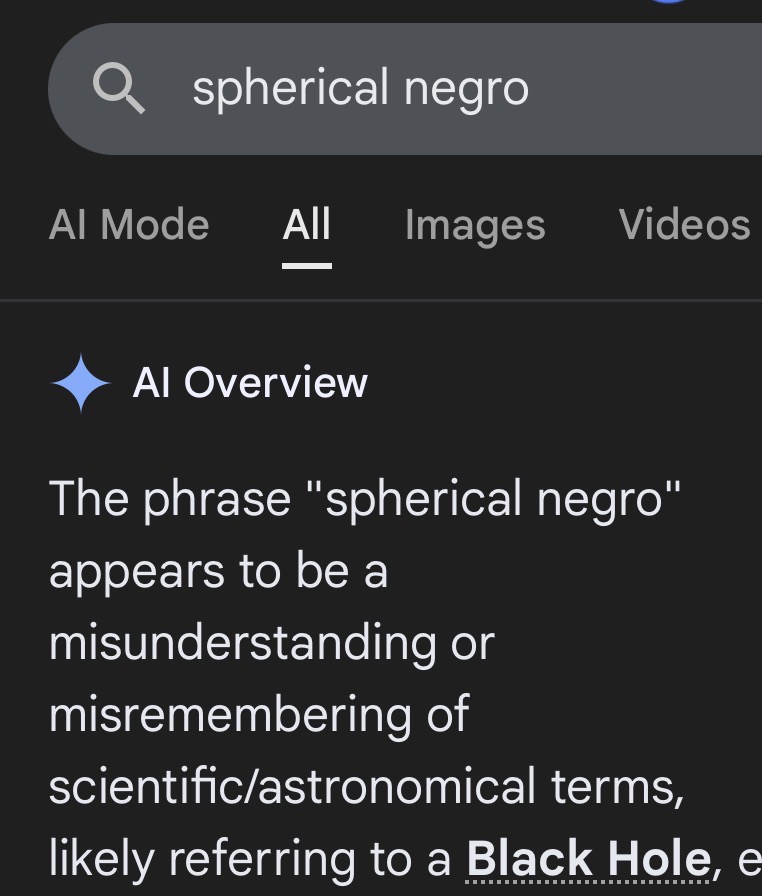
Task: Click the white underline indicator beneath All
Action: 307,266
